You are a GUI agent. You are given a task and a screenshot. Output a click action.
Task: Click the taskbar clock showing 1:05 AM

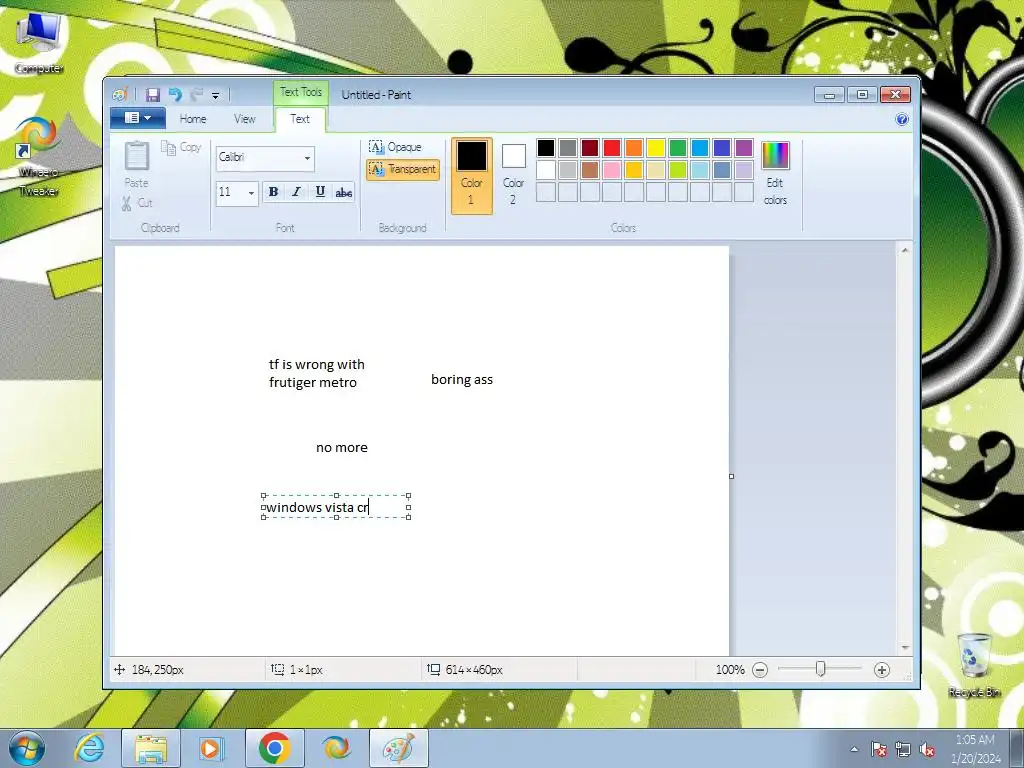pos(975,749)
